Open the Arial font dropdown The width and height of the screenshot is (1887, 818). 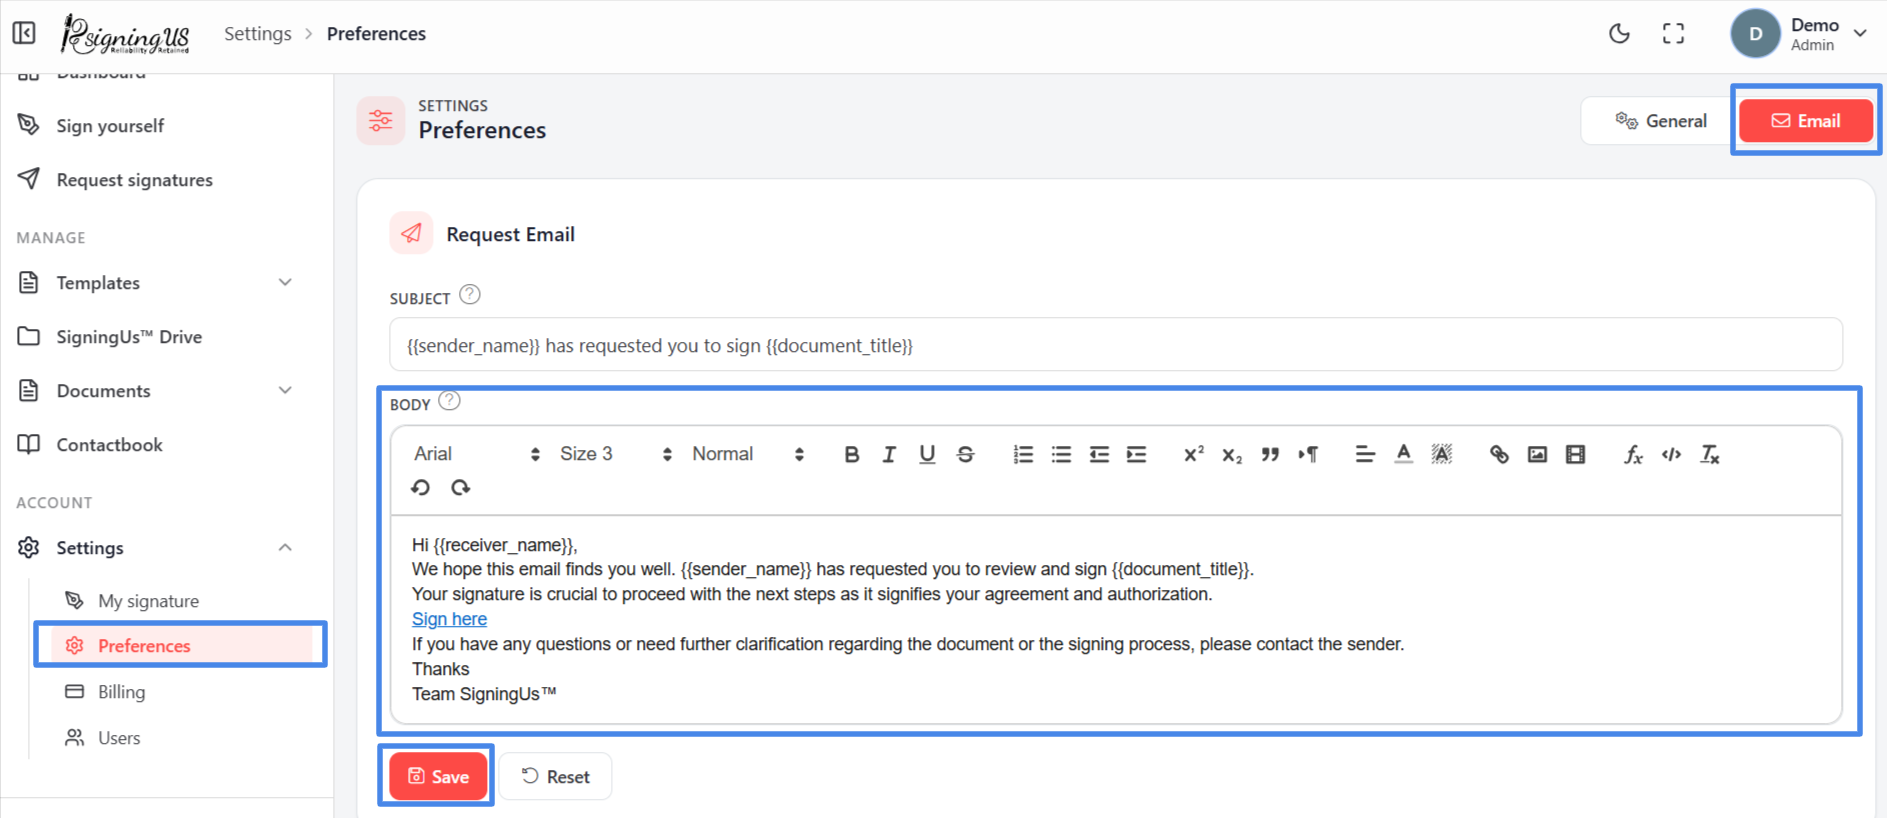pos(476,454)
